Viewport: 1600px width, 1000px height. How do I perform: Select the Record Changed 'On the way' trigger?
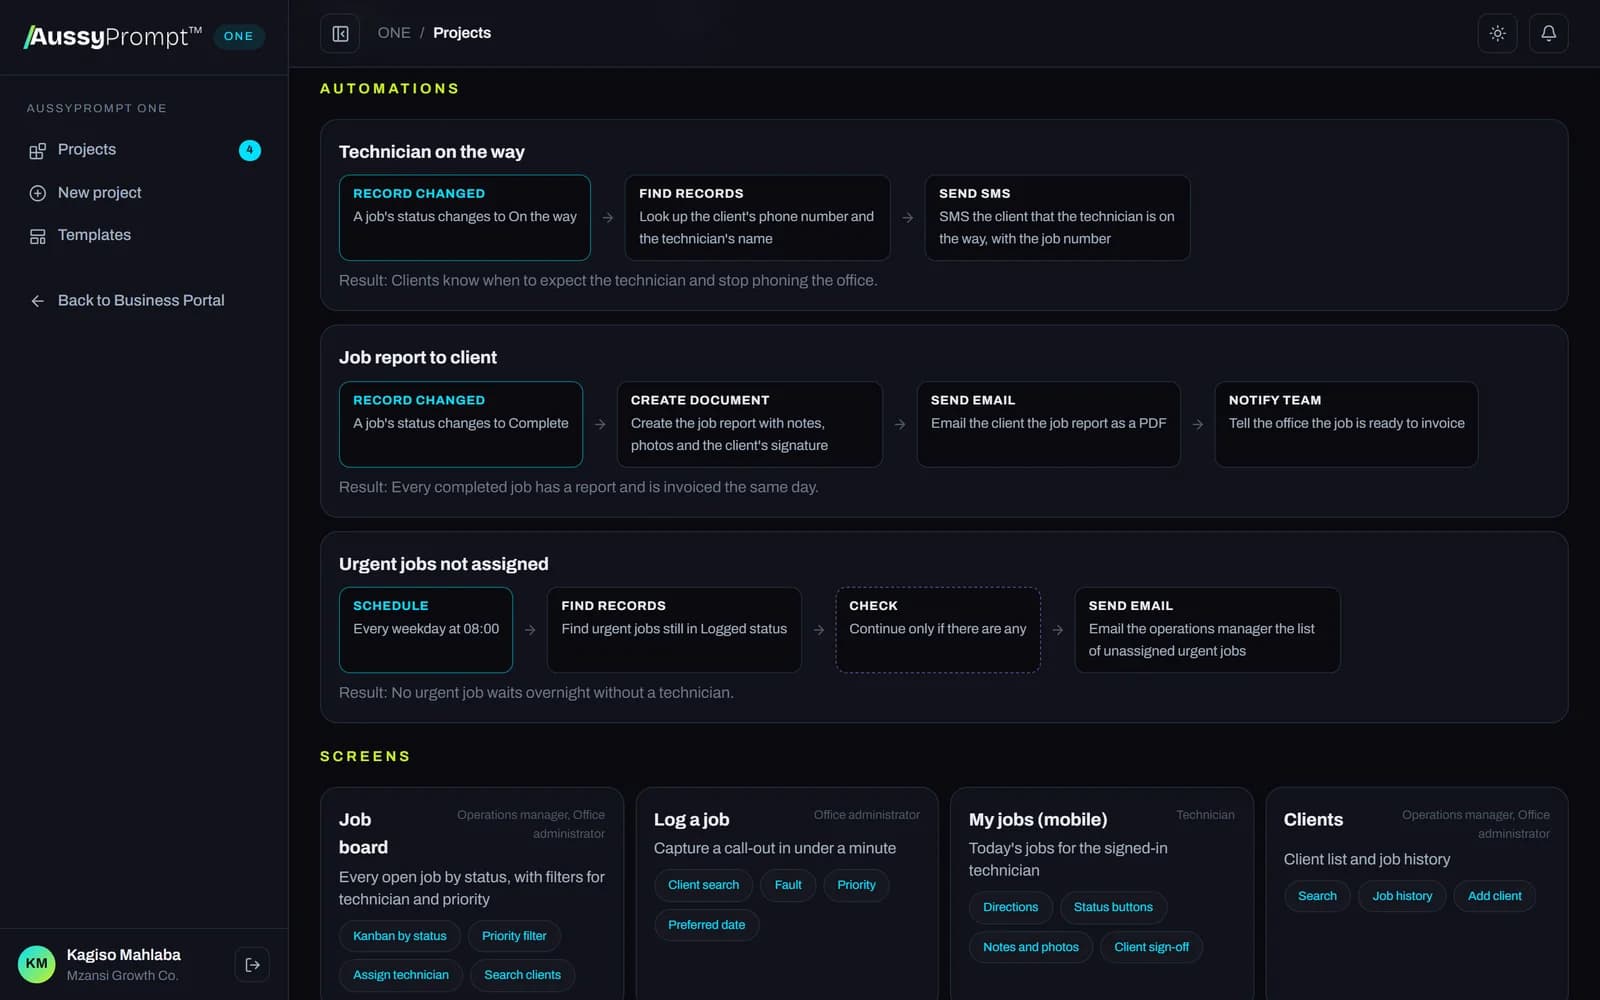(x=465, y=218)
